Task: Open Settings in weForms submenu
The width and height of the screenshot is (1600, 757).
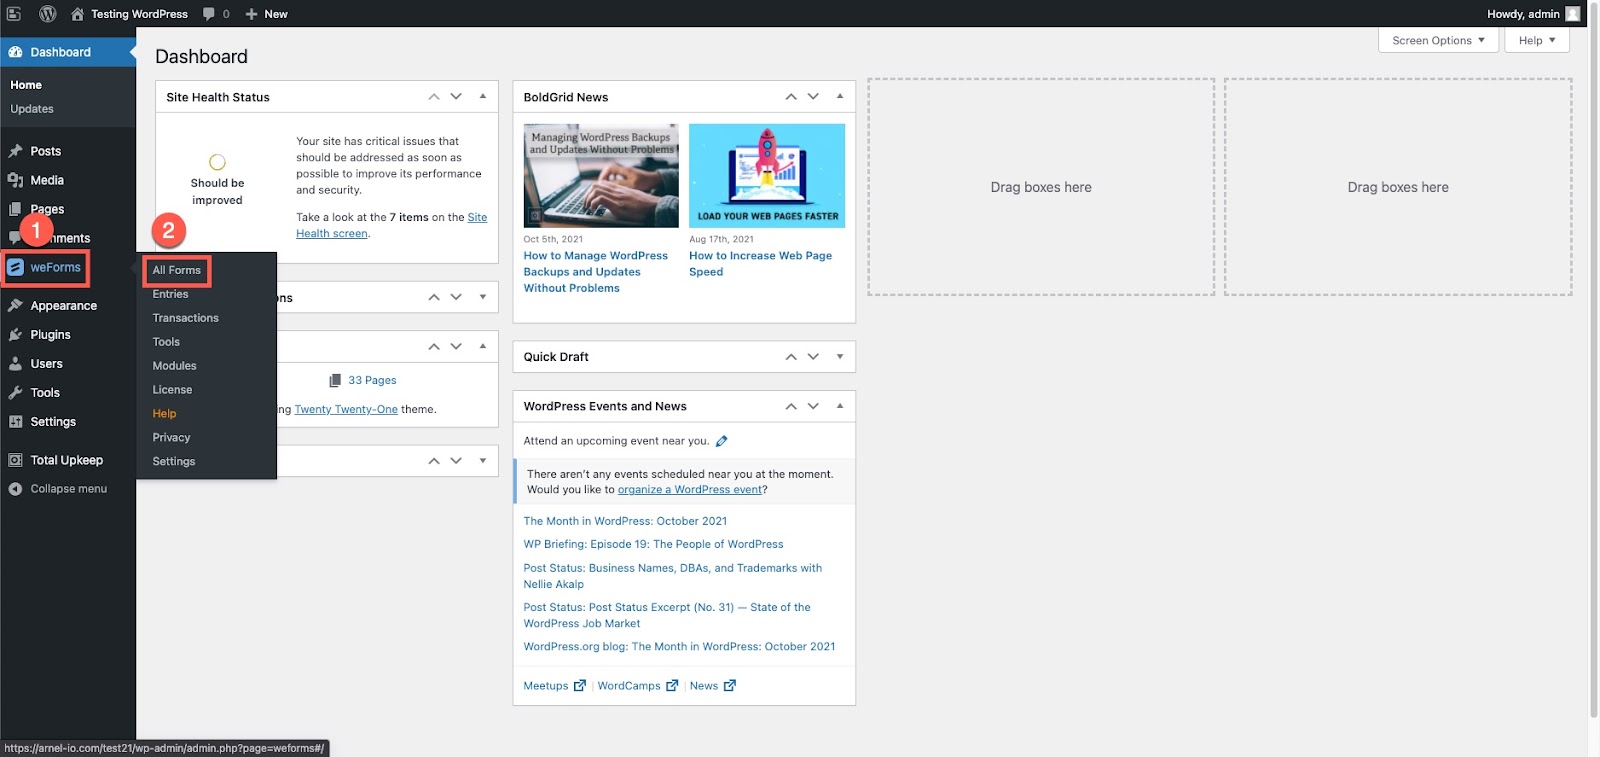Action: coord(174,462)
